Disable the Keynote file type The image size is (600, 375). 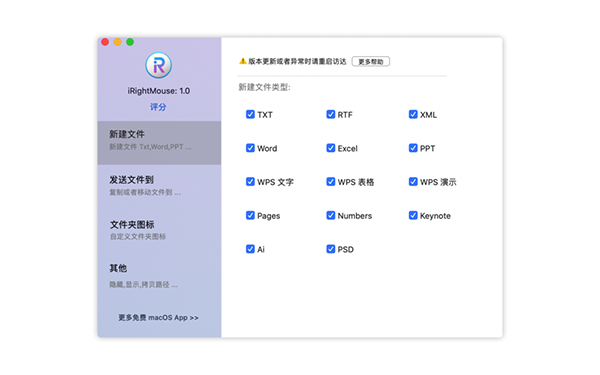pyautogui.click(x=413, y=215)
